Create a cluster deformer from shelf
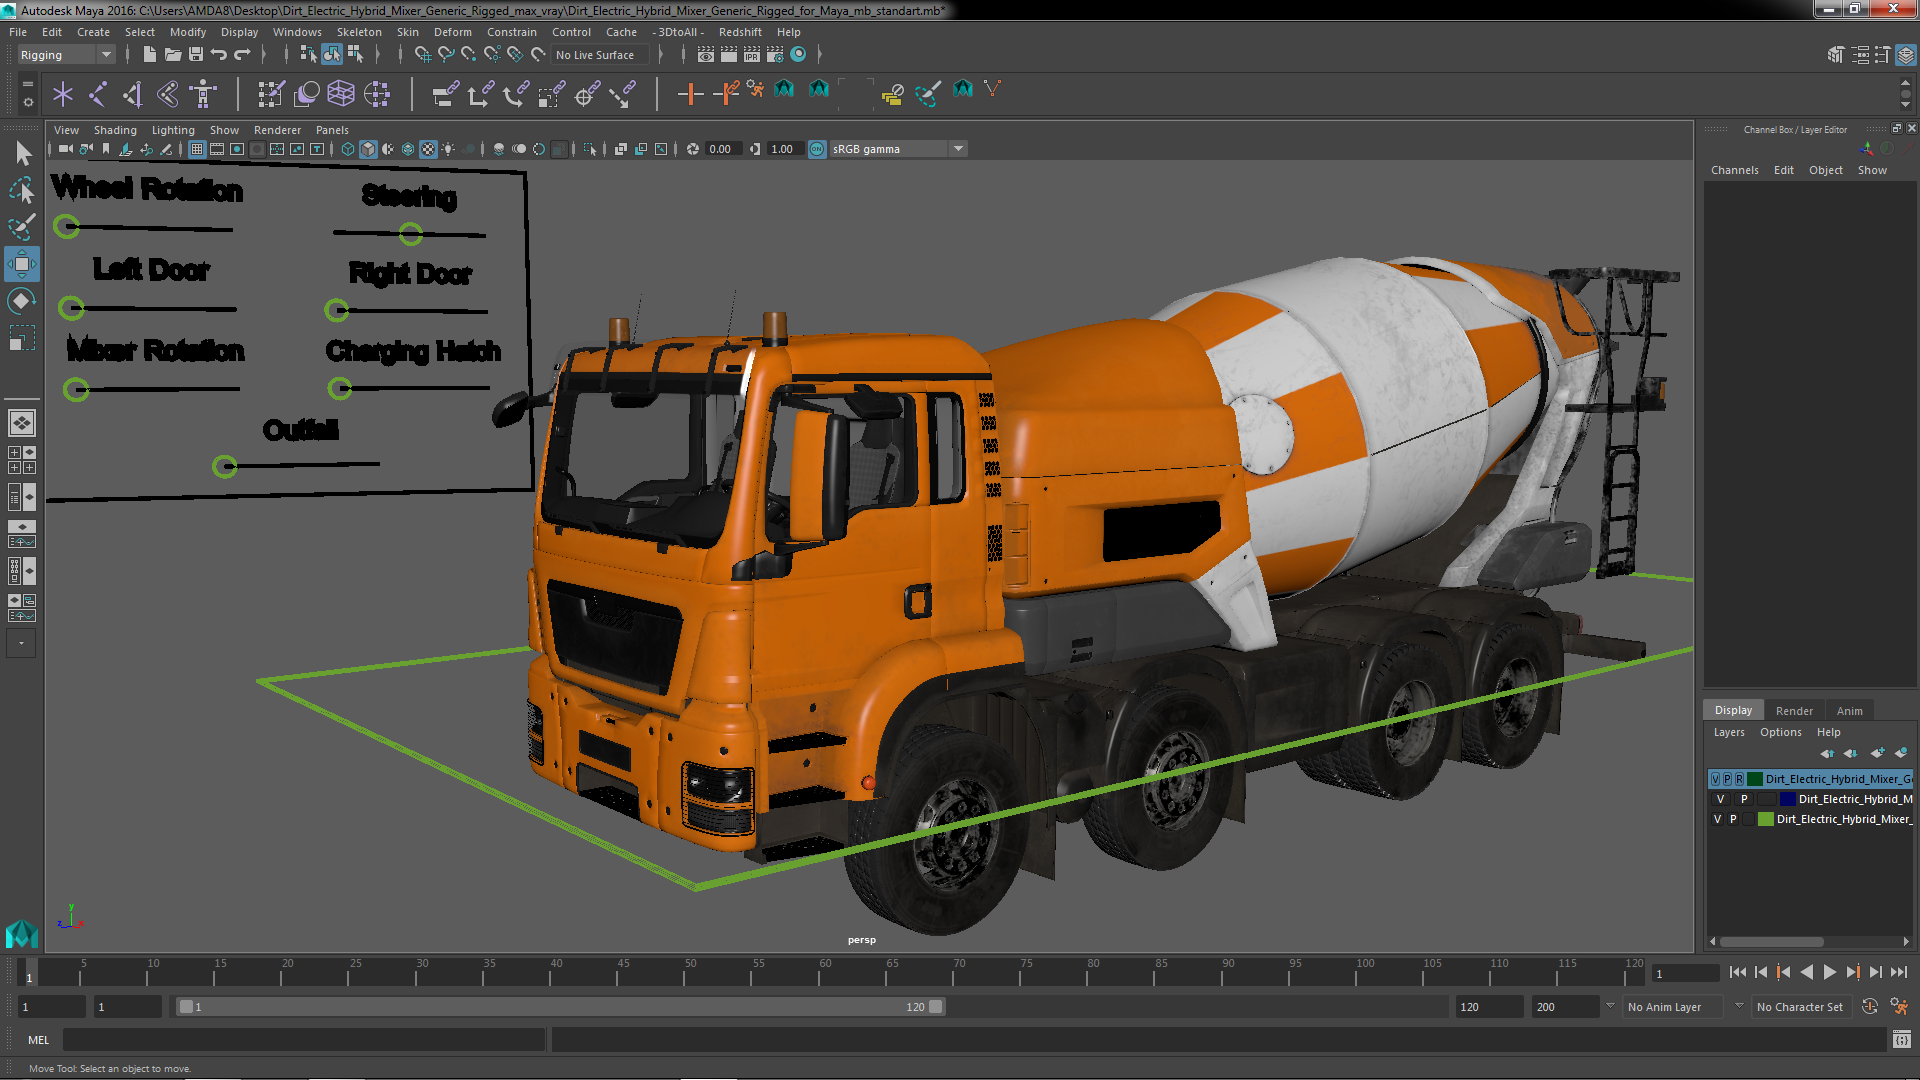Image resolution: width=1920 pixels, height=1080 pixels. click(x=377, y=94)
